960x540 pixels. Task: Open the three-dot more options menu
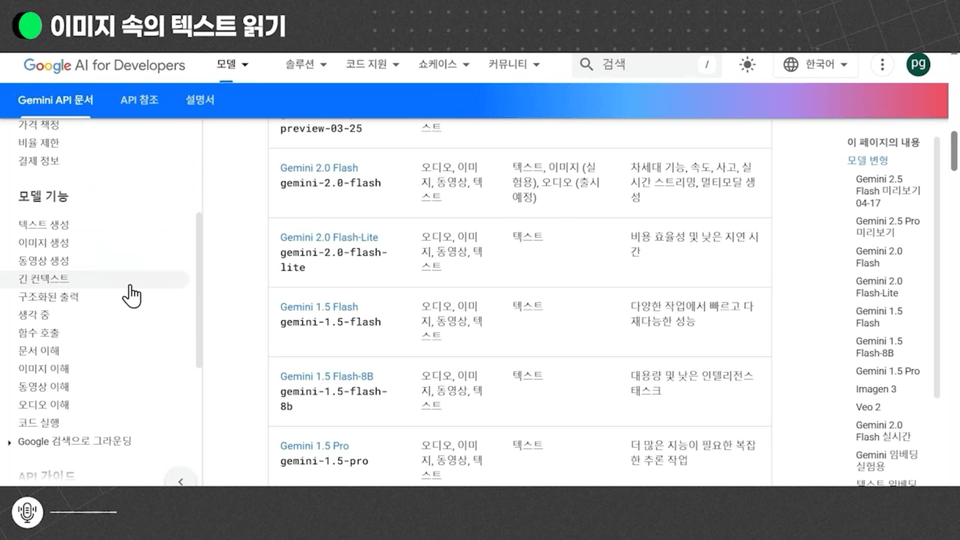[x=882, y=64]
